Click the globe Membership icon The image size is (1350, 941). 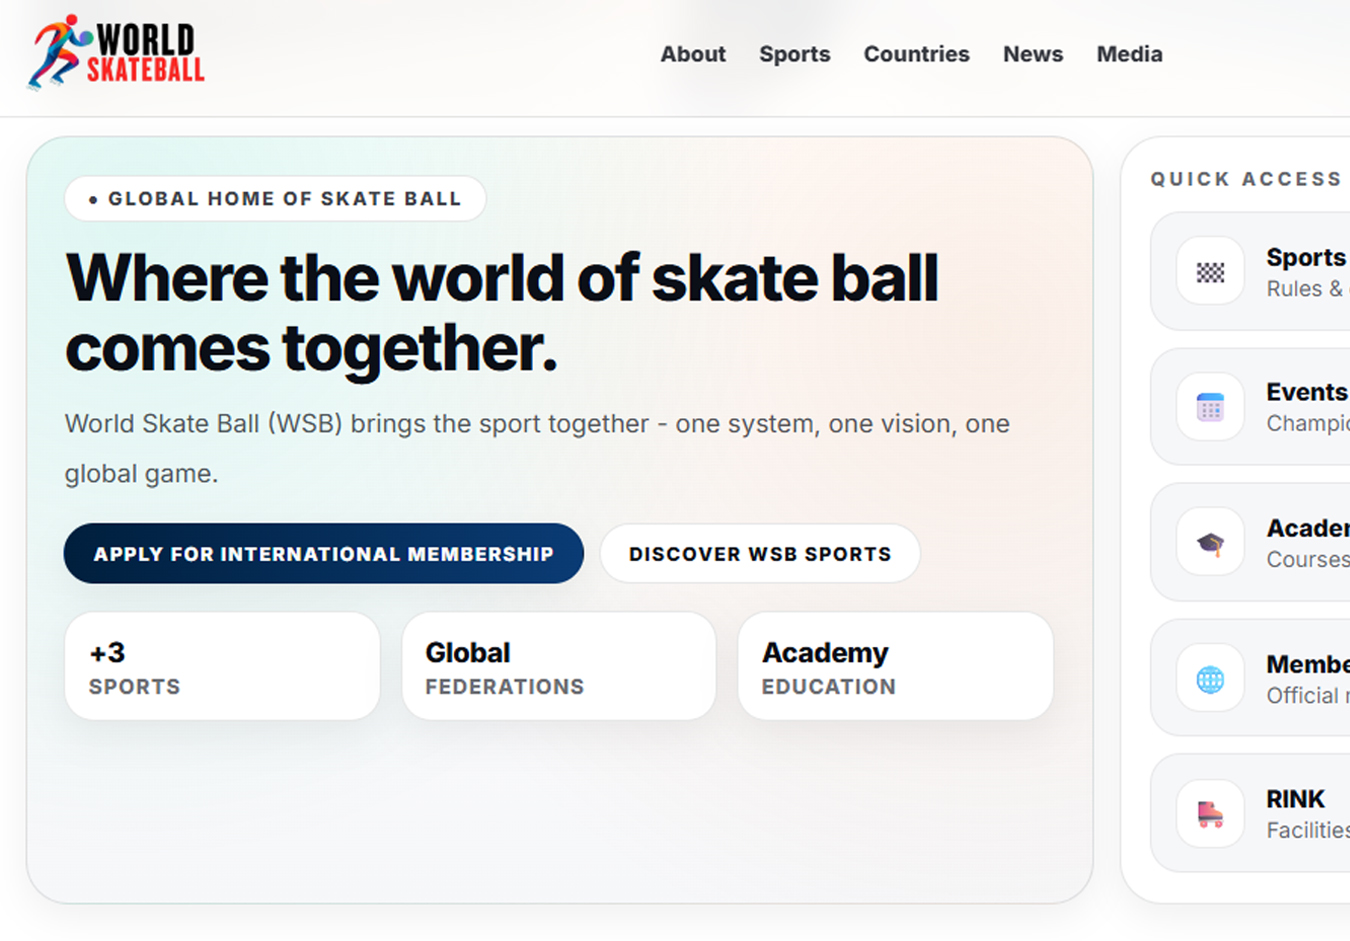click(x=1210, y=679)
